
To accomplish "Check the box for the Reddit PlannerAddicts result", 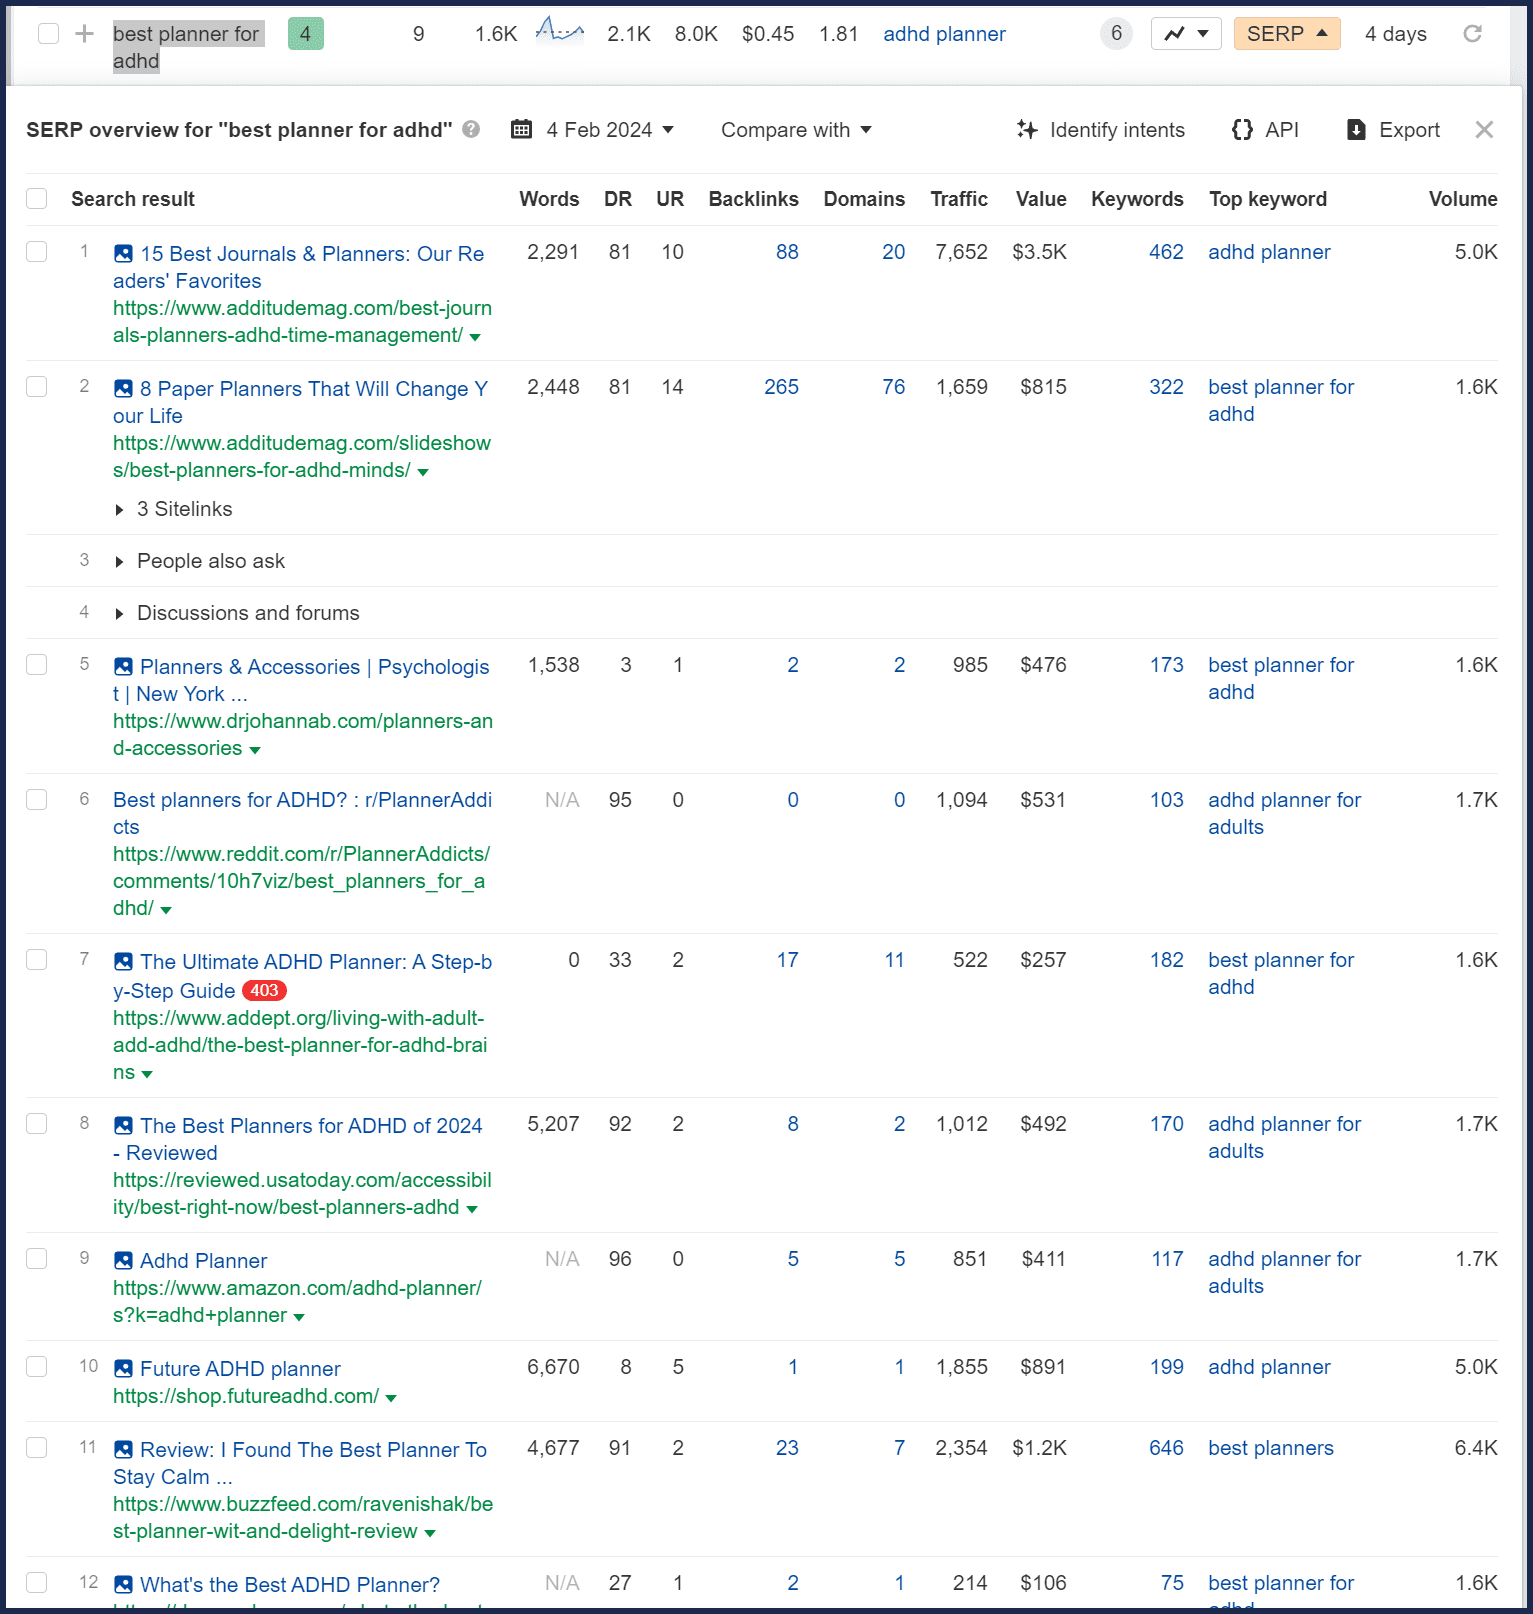I will [x=37, y=799].
